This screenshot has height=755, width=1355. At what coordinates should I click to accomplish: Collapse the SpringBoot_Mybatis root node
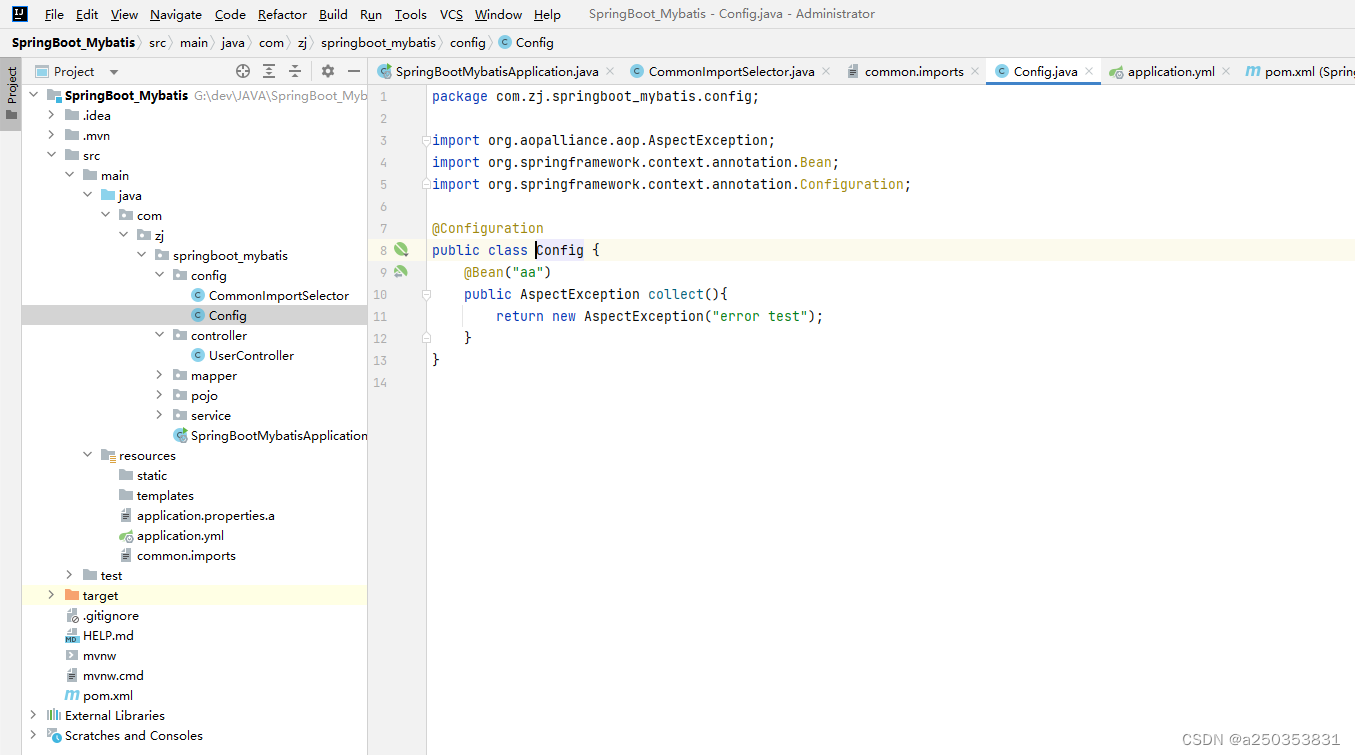(34, 95)
